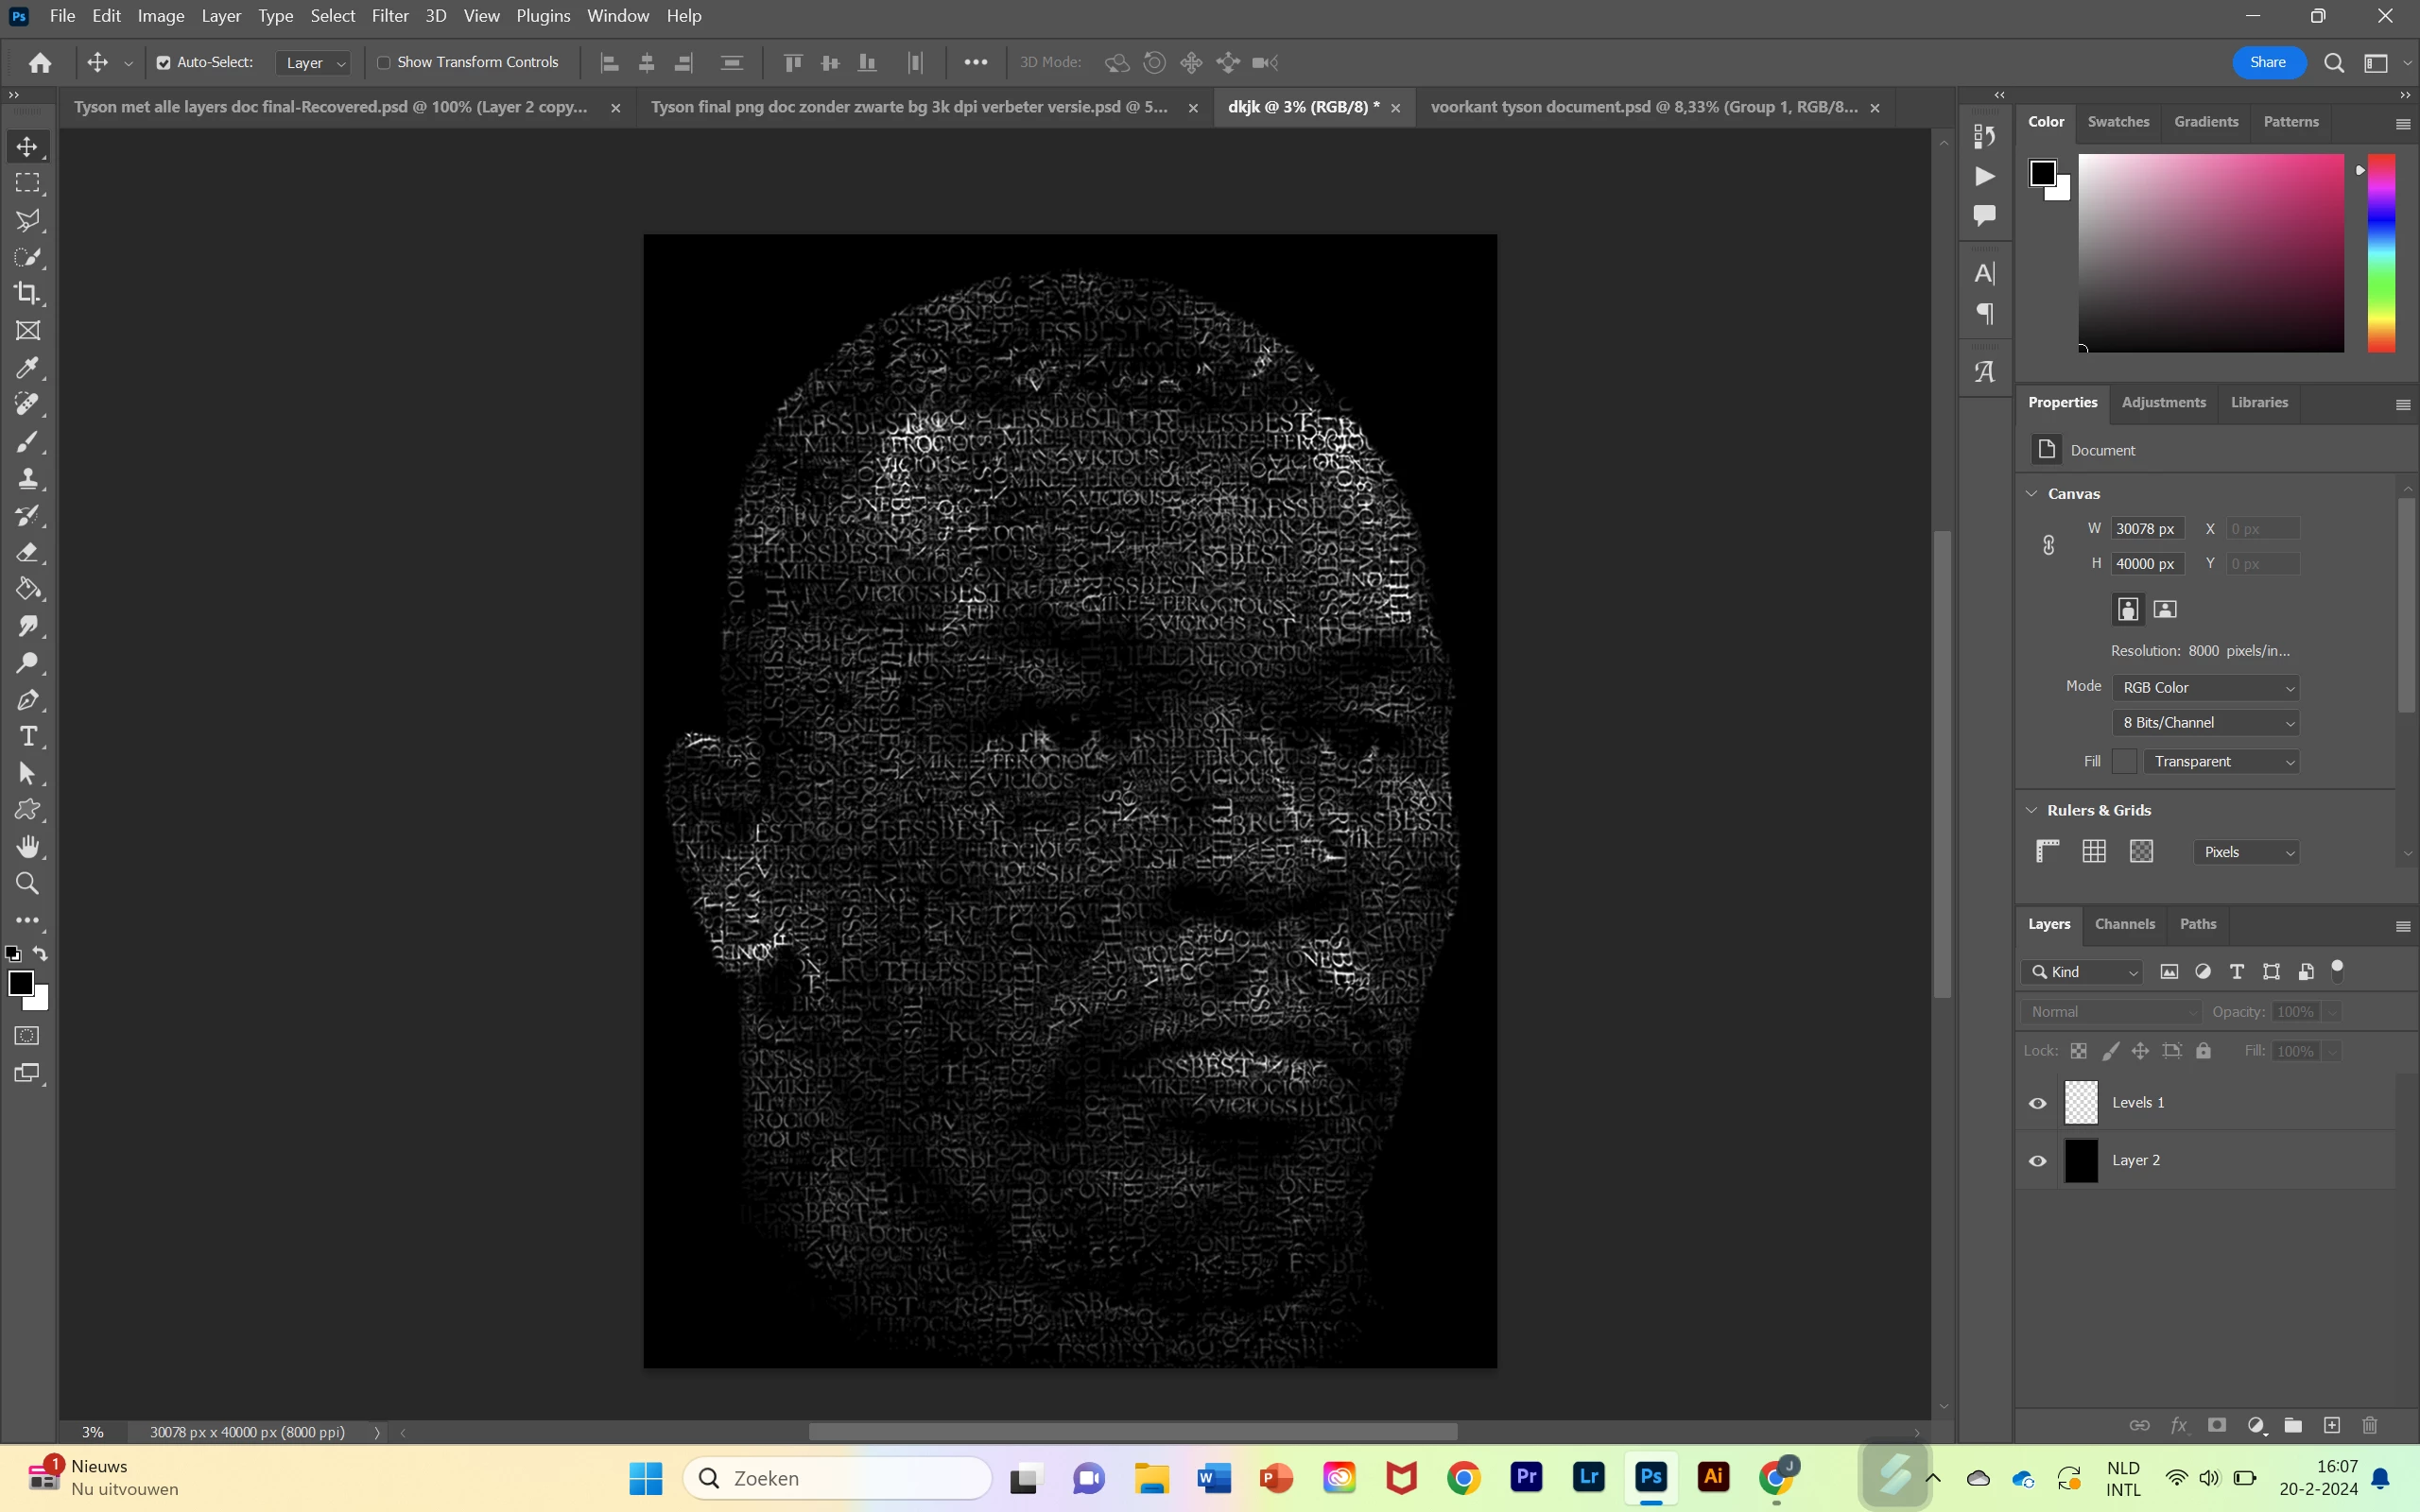The height and width of the screenshot is (1512, 2420).
Task: Select the Clone Stamp tool
Action: [27, 479]
